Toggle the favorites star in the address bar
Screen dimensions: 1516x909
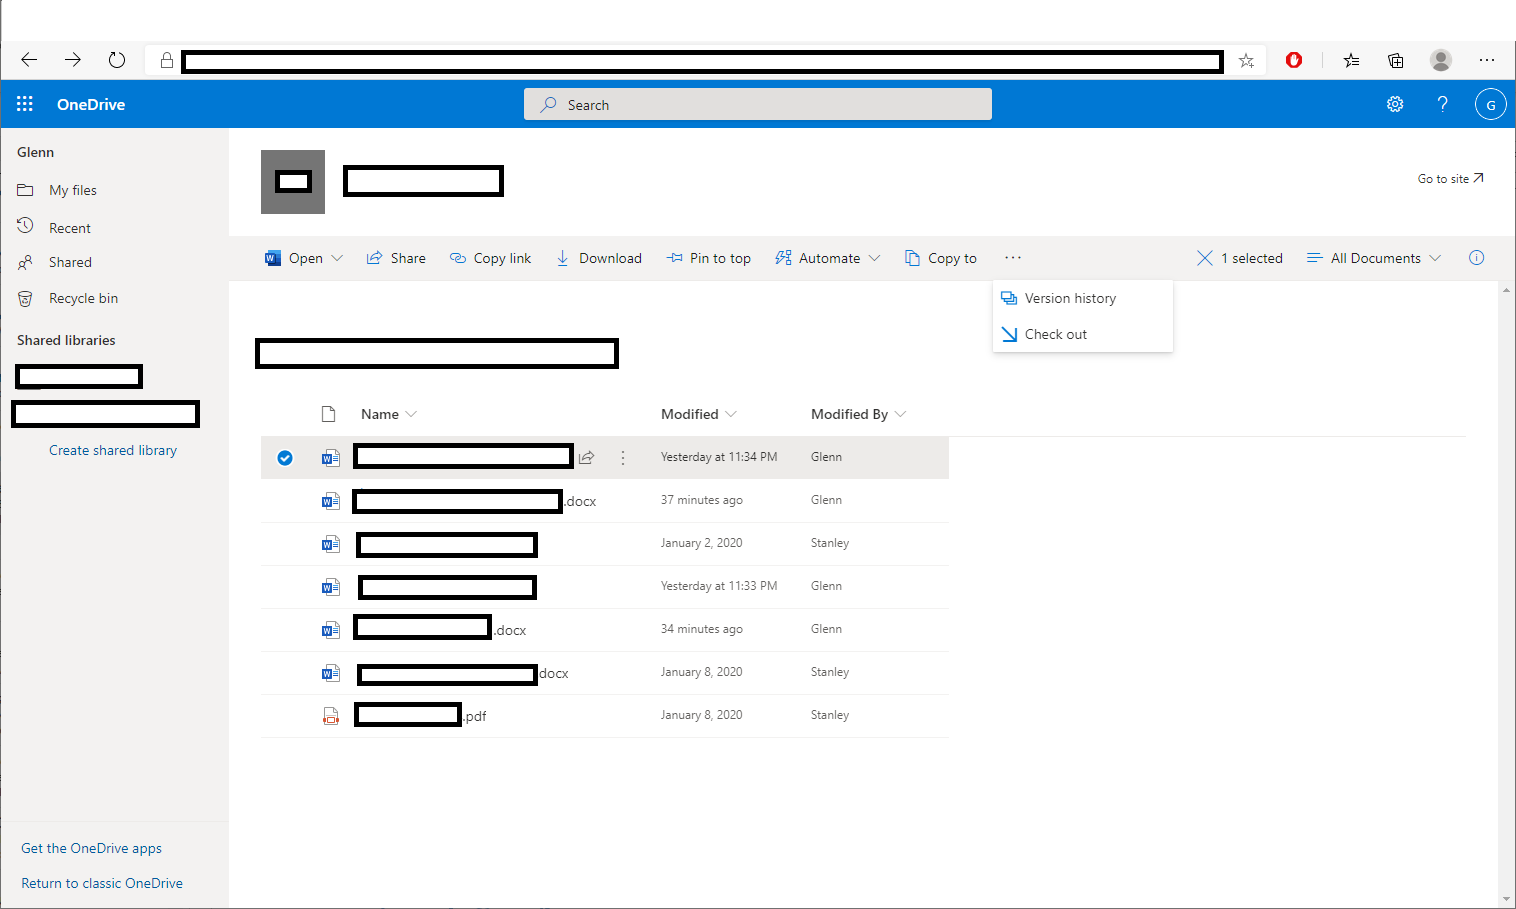click(x=1246, y=60)
